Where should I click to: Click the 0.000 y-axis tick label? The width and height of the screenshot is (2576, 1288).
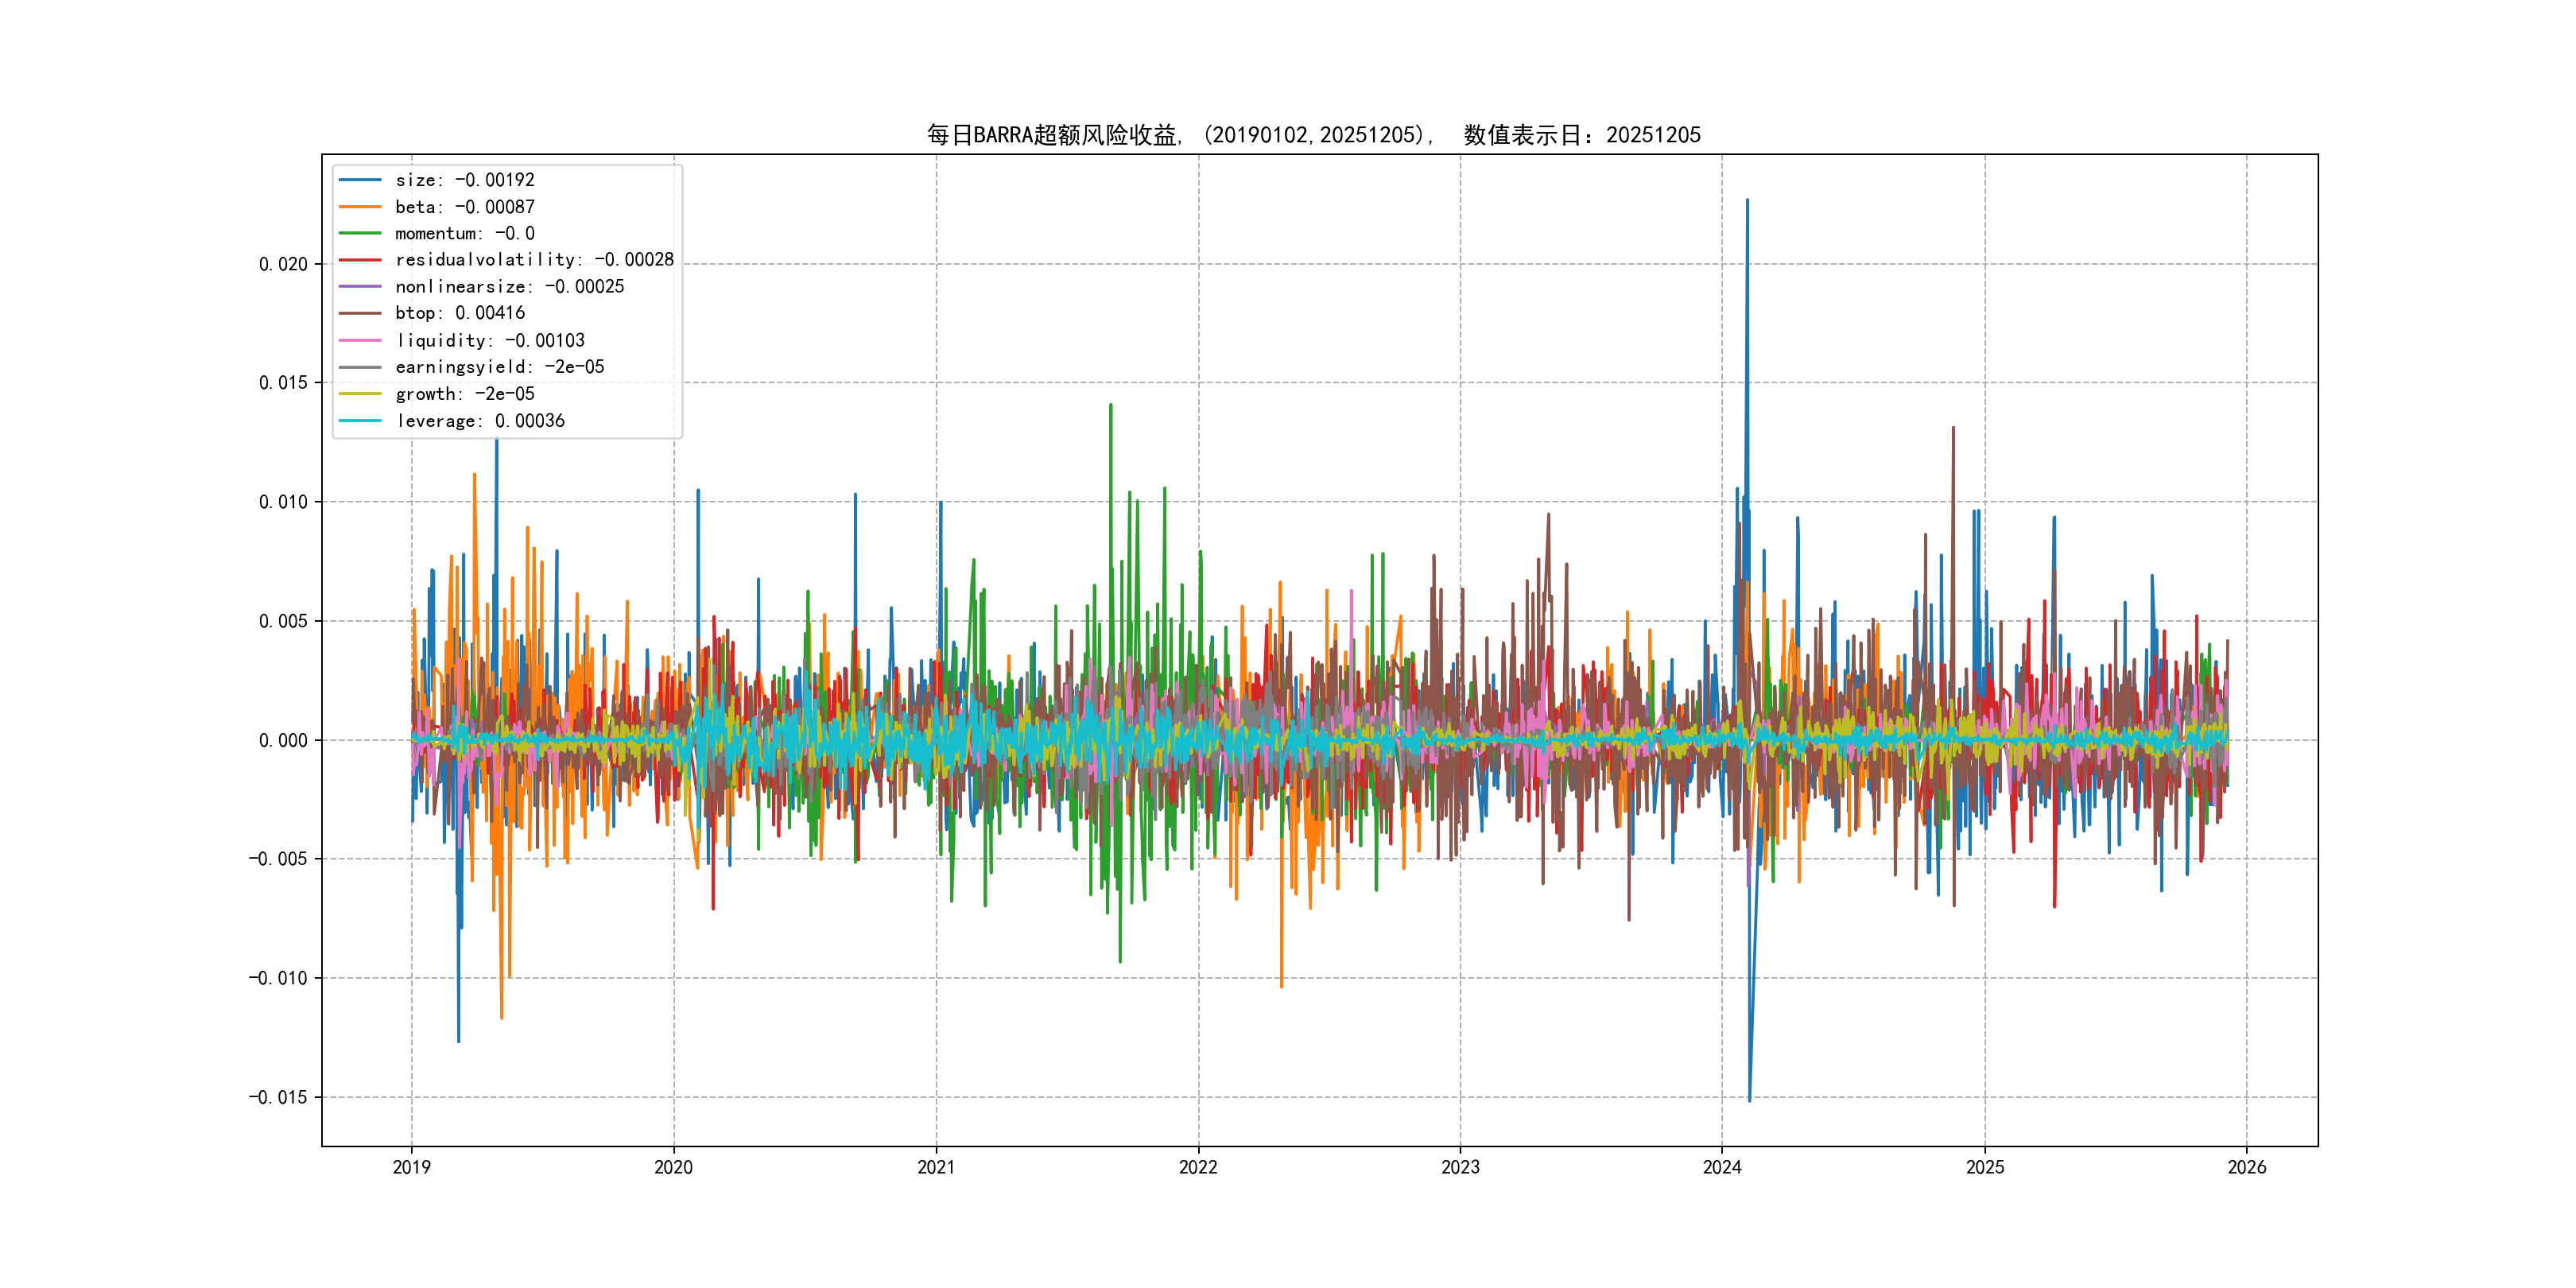click(283, 740)
